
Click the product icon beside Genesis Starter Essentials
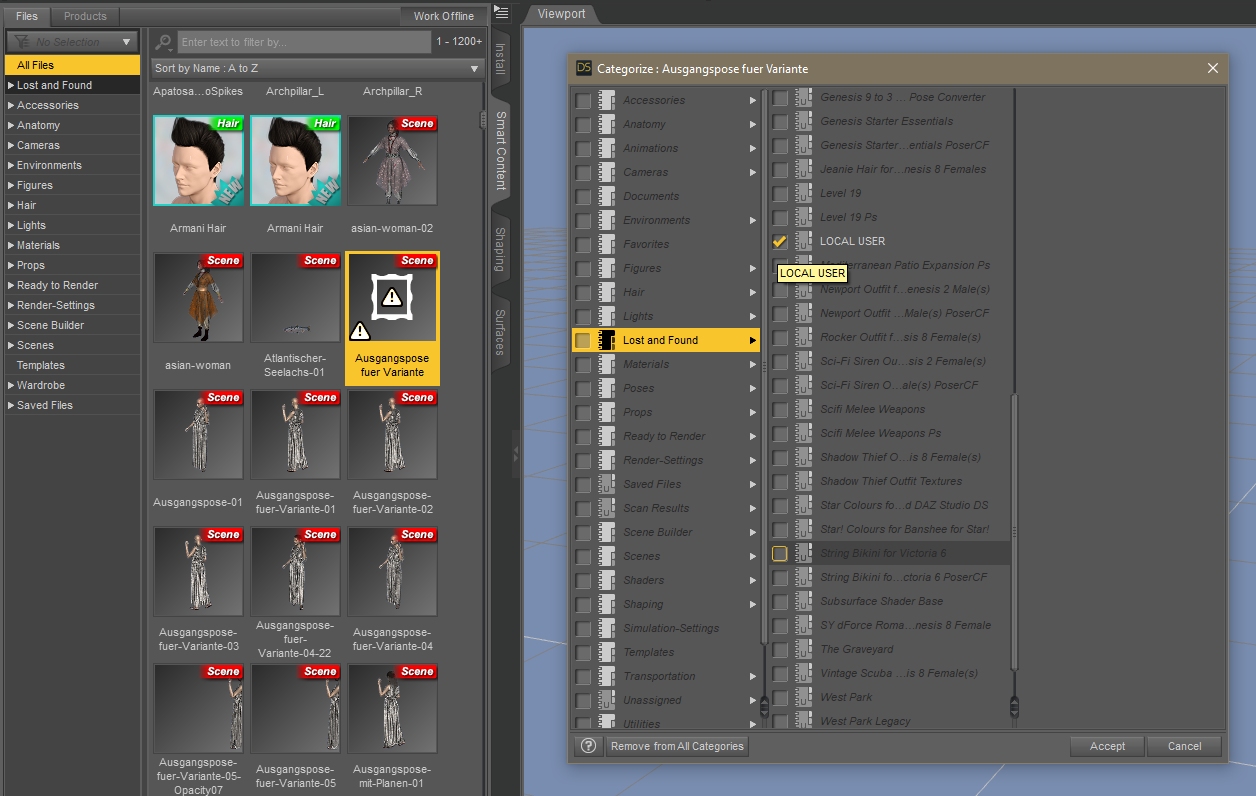pyautogui.click(x=804, y=121)
